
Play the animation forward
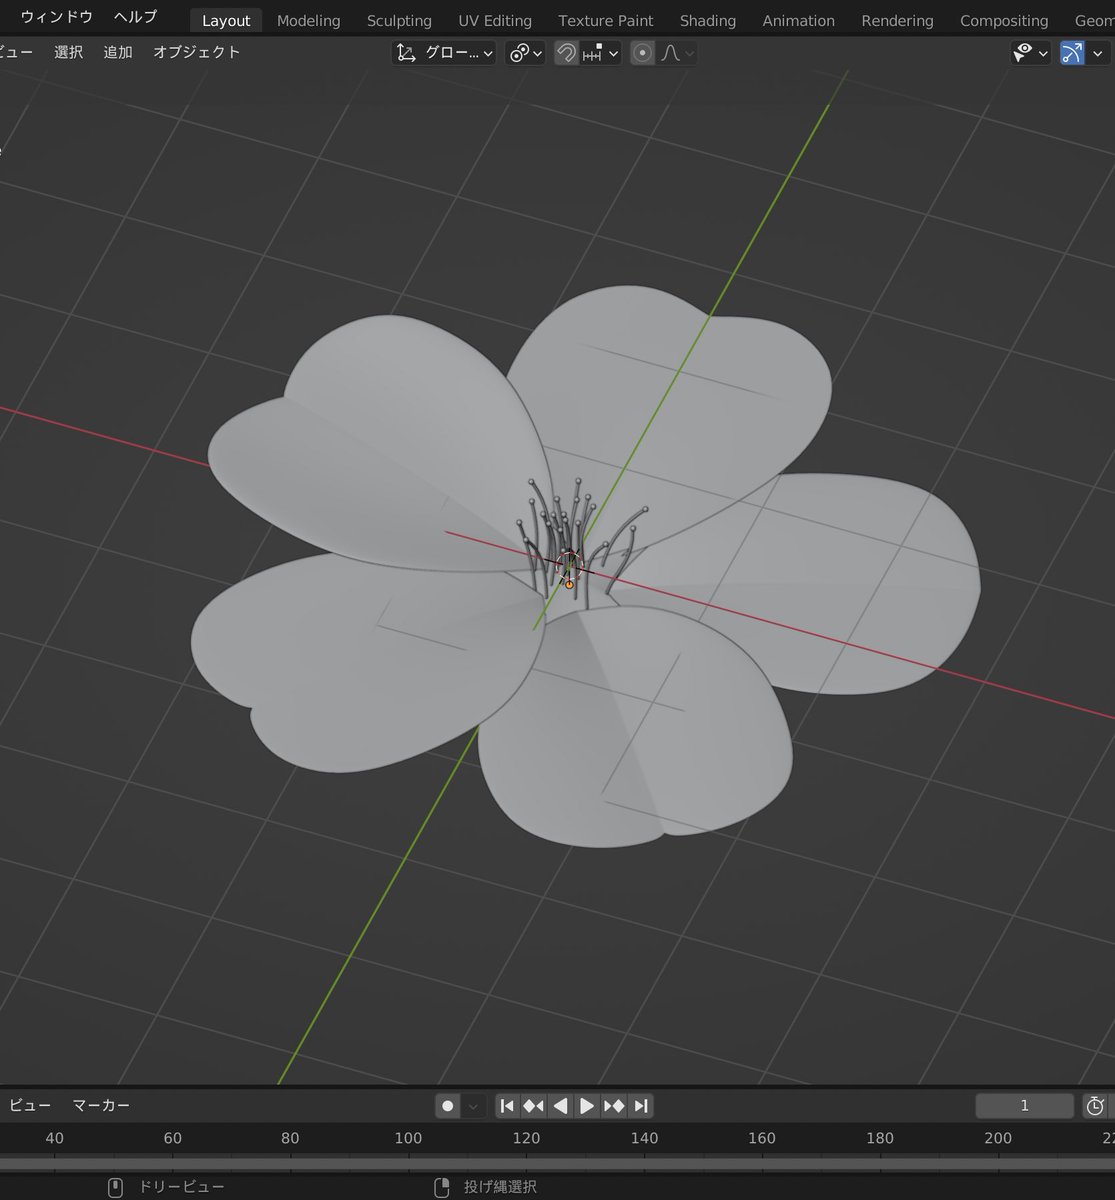point(587,1106)
